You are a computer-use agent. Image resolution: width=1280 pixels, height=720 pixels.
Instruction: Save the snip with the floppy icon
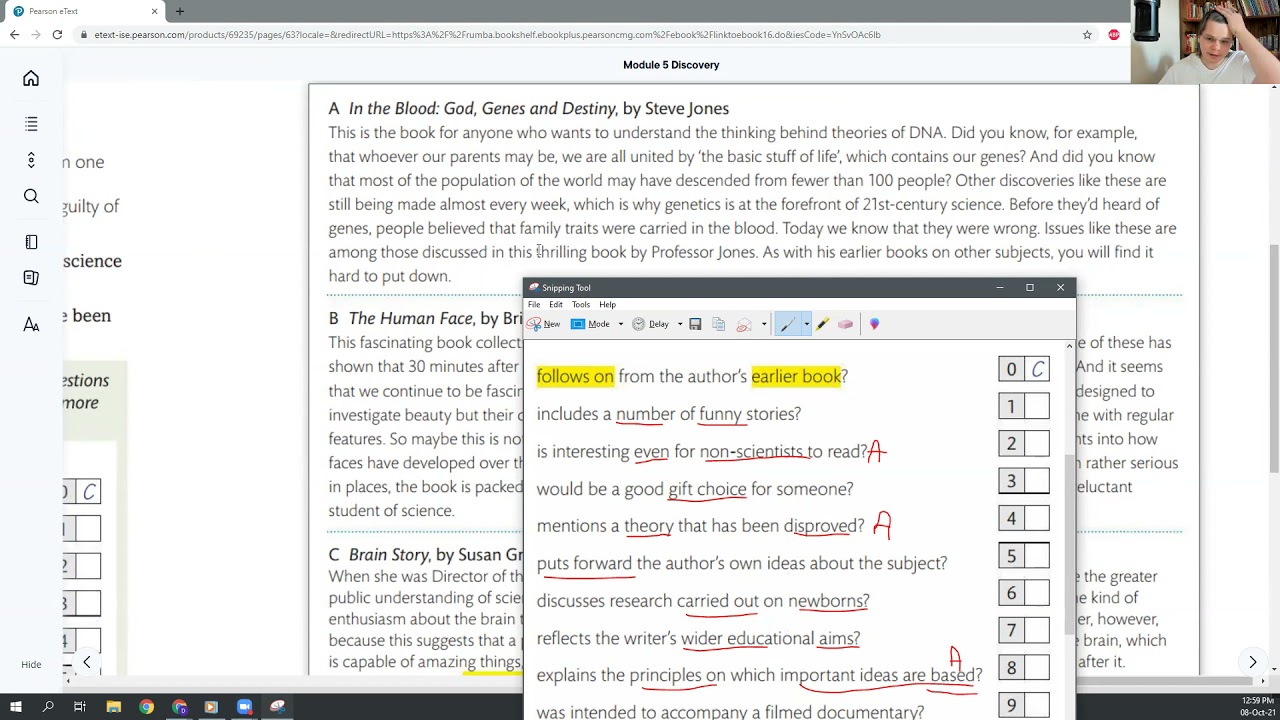point(695,324)
